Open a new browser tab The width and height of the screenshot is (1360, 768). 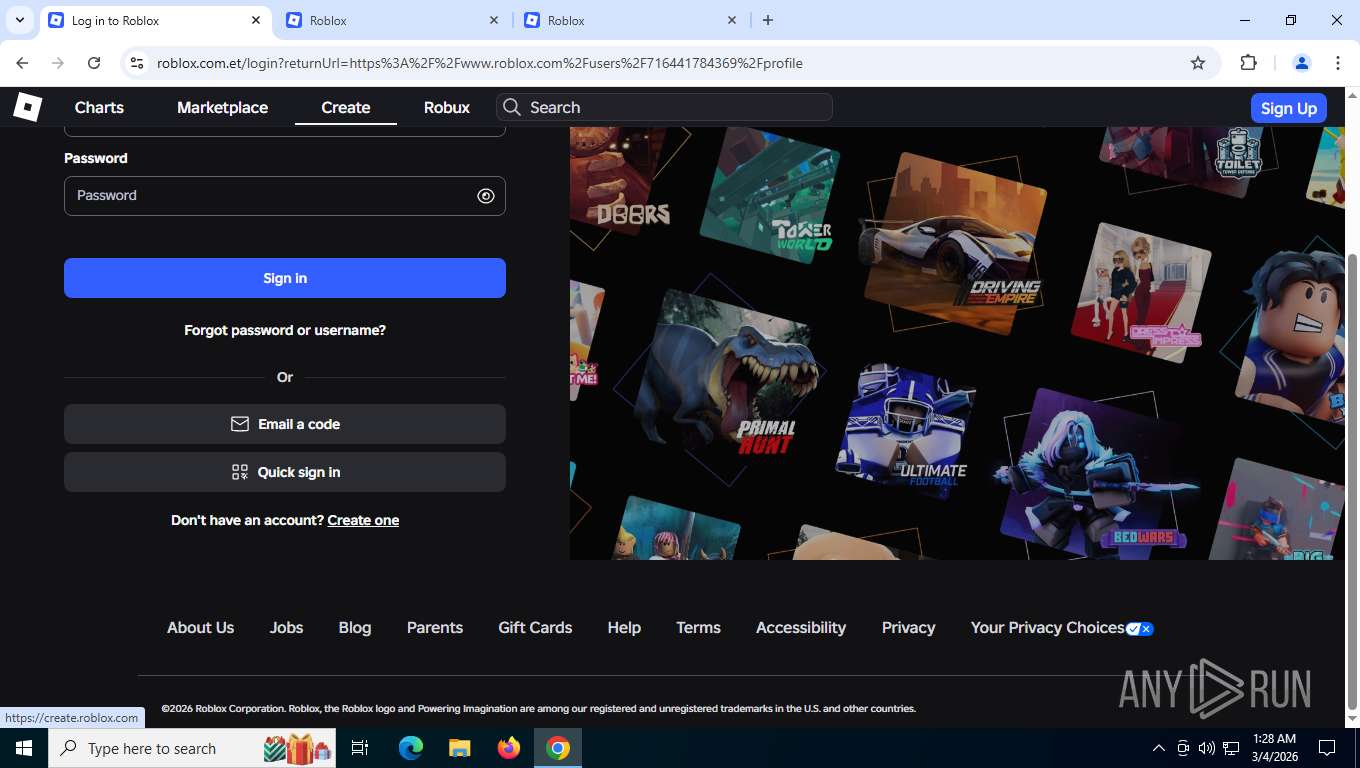point(768,20)
